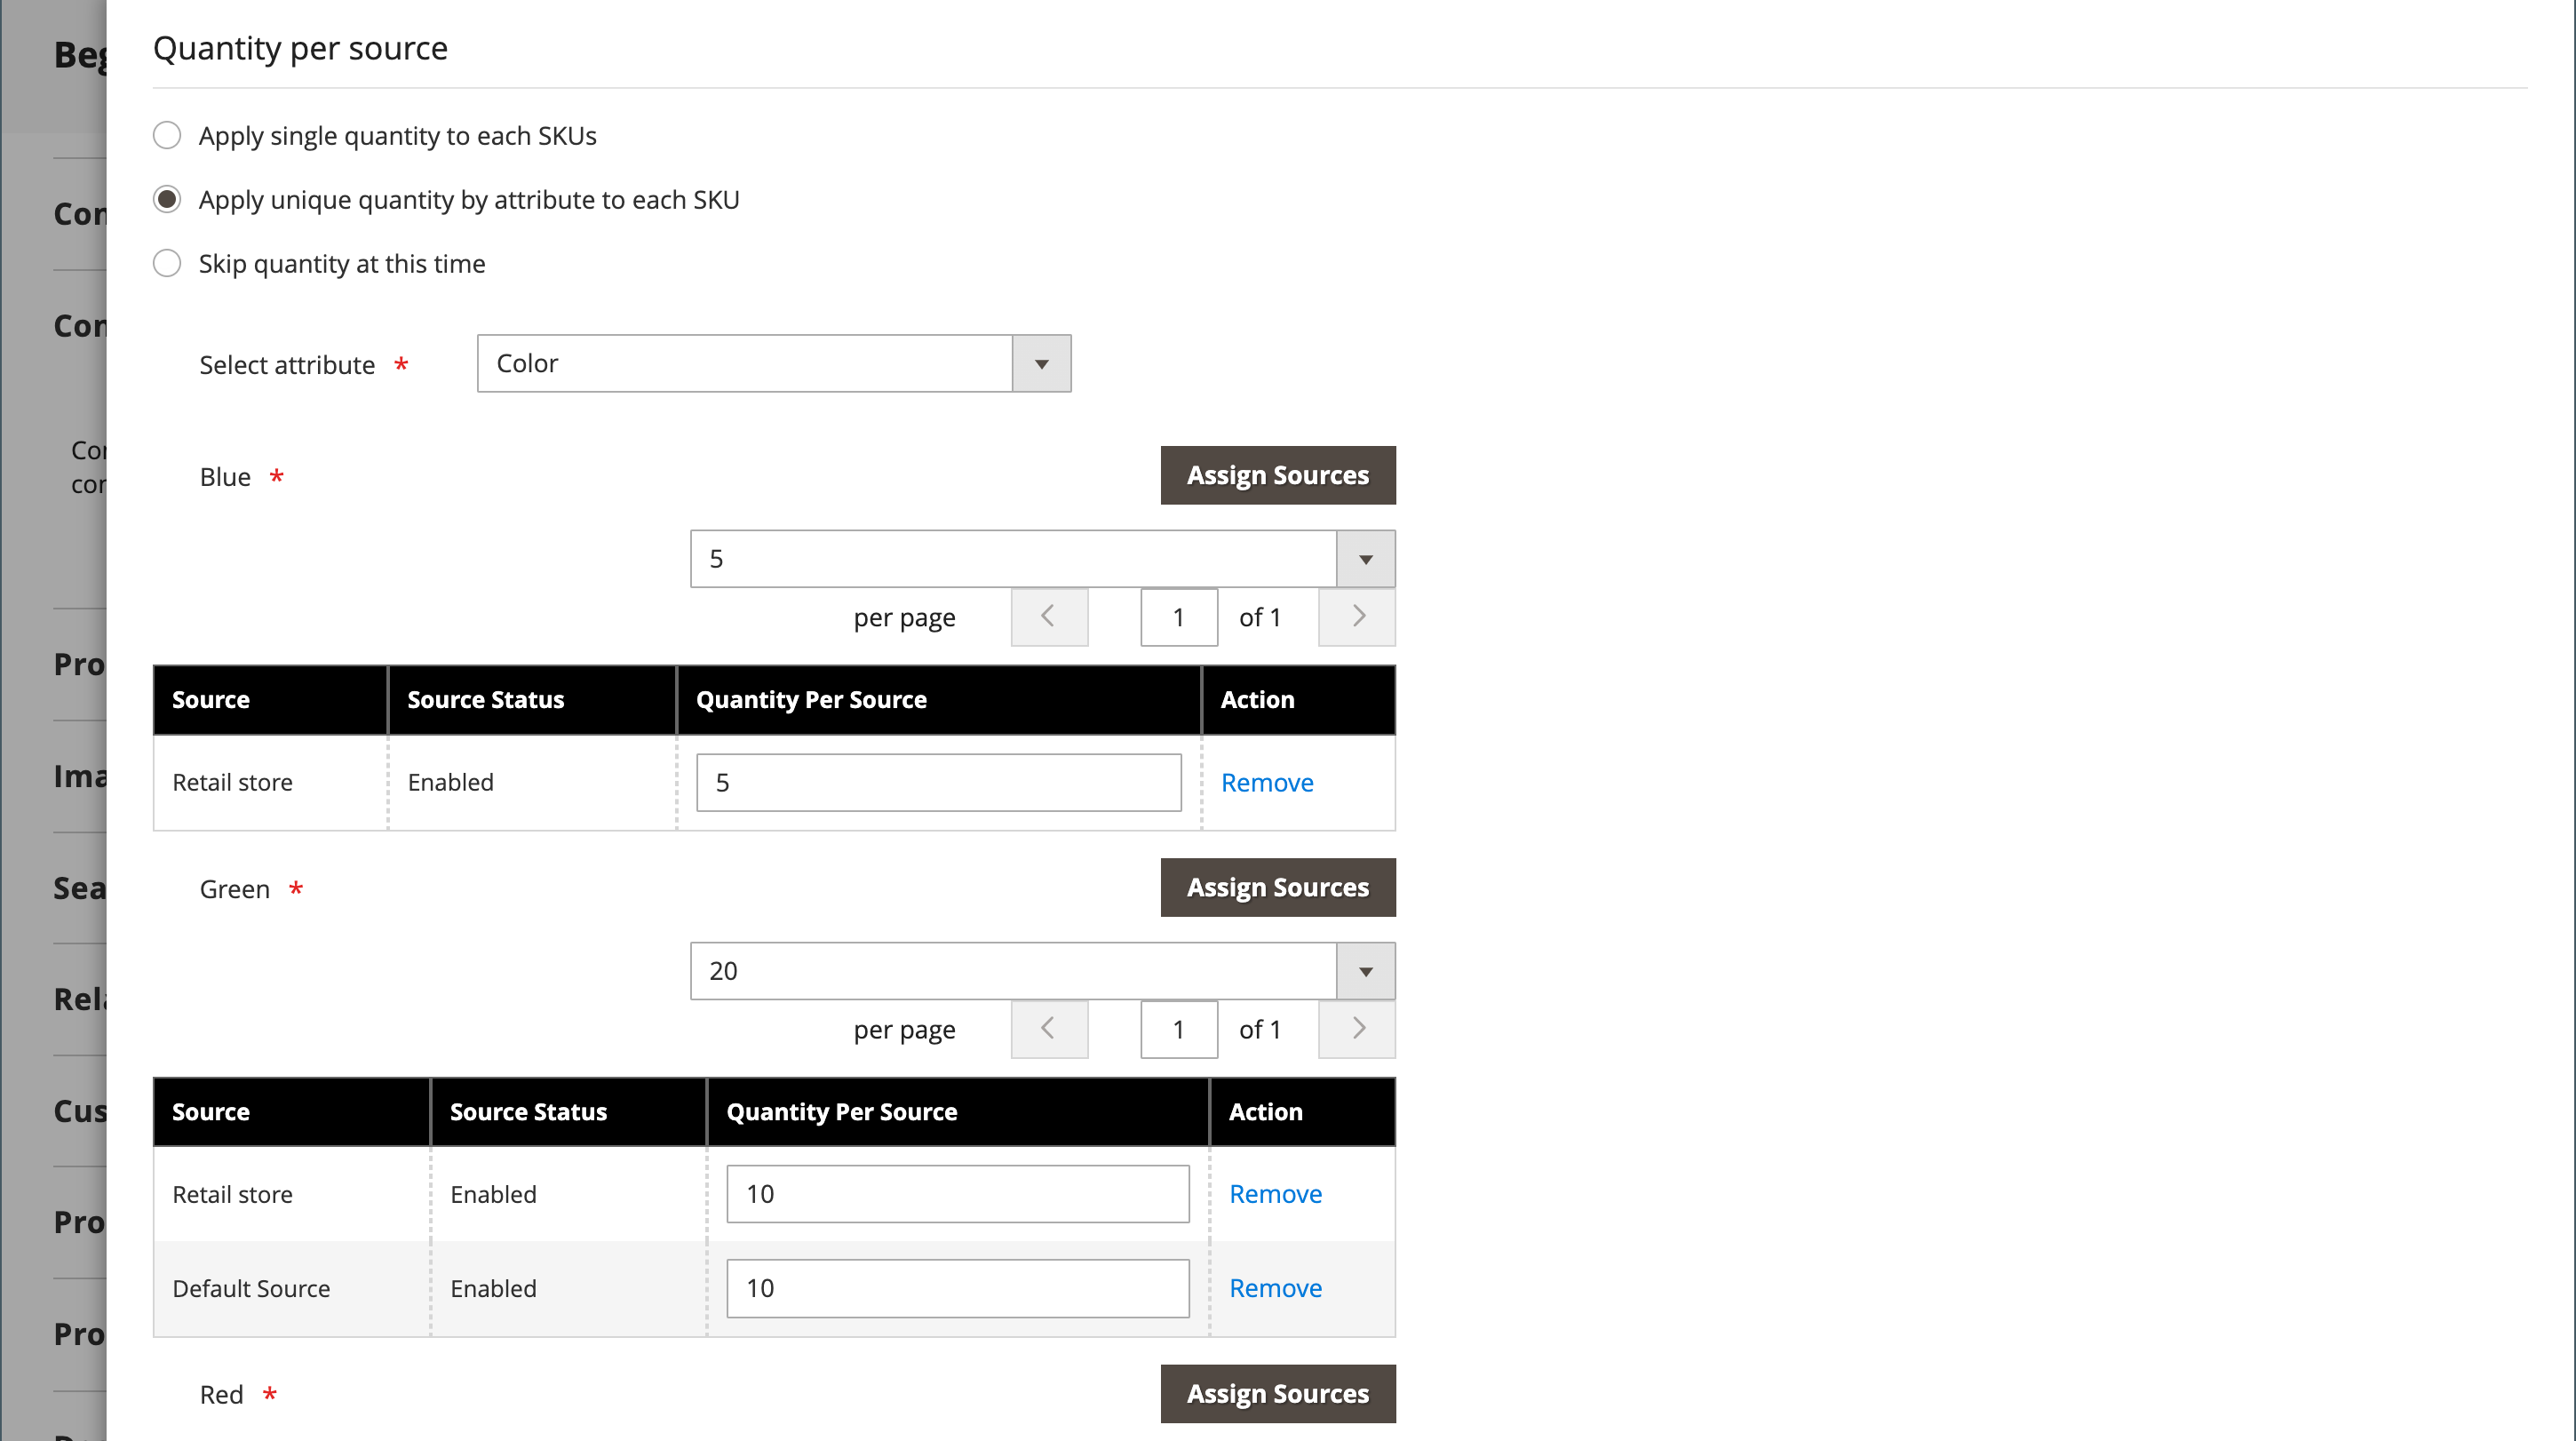The image size is (2576, 1441).
Task: Click Assign Sources for Green
Action: (1278, 887)
